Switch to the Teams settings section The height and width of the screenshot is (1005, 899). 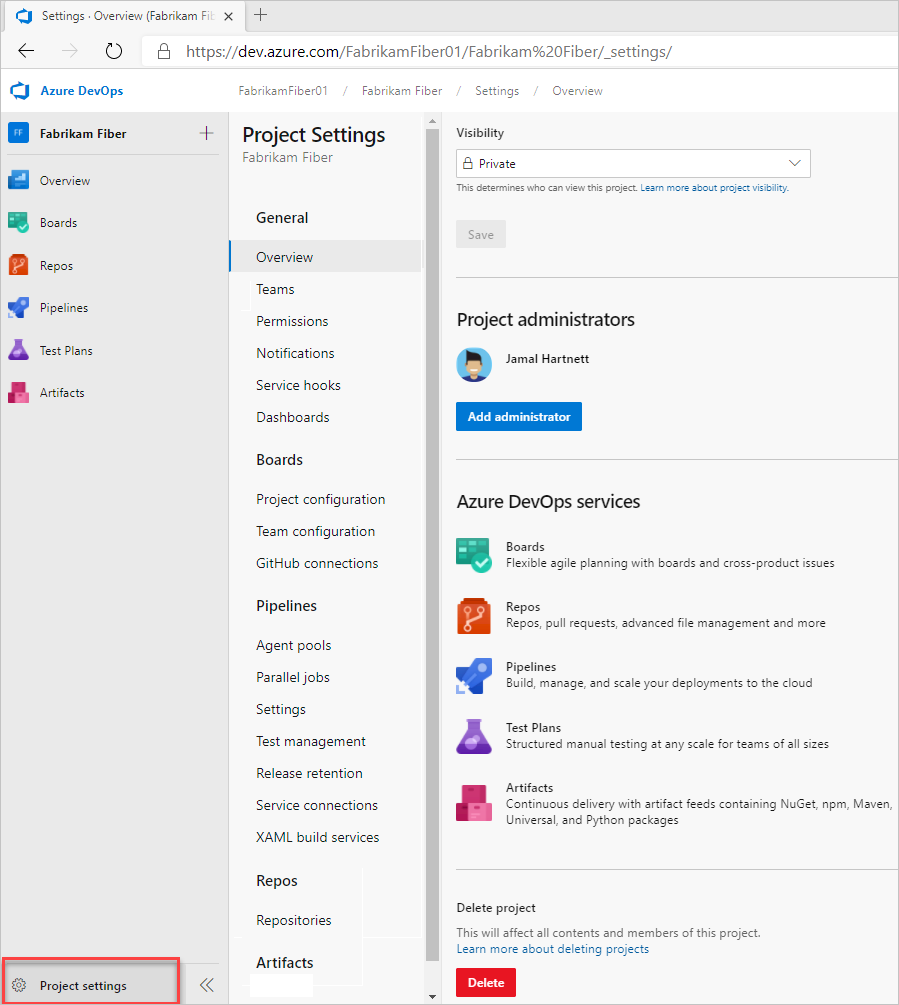pyautogui.click(x=275, y=289)
